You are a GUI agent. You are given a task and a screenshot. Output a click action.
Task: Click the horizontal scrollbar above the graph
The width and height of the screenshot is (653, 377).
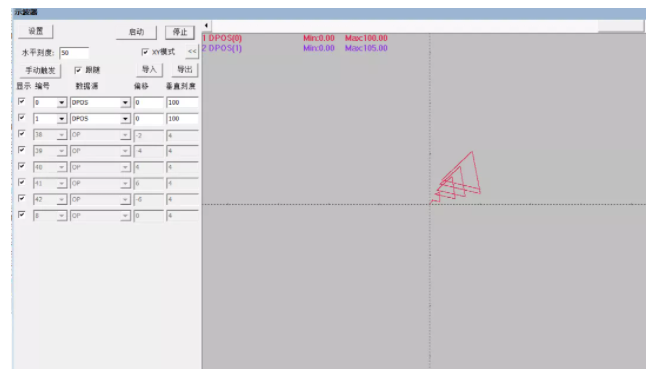pos(404,26)
